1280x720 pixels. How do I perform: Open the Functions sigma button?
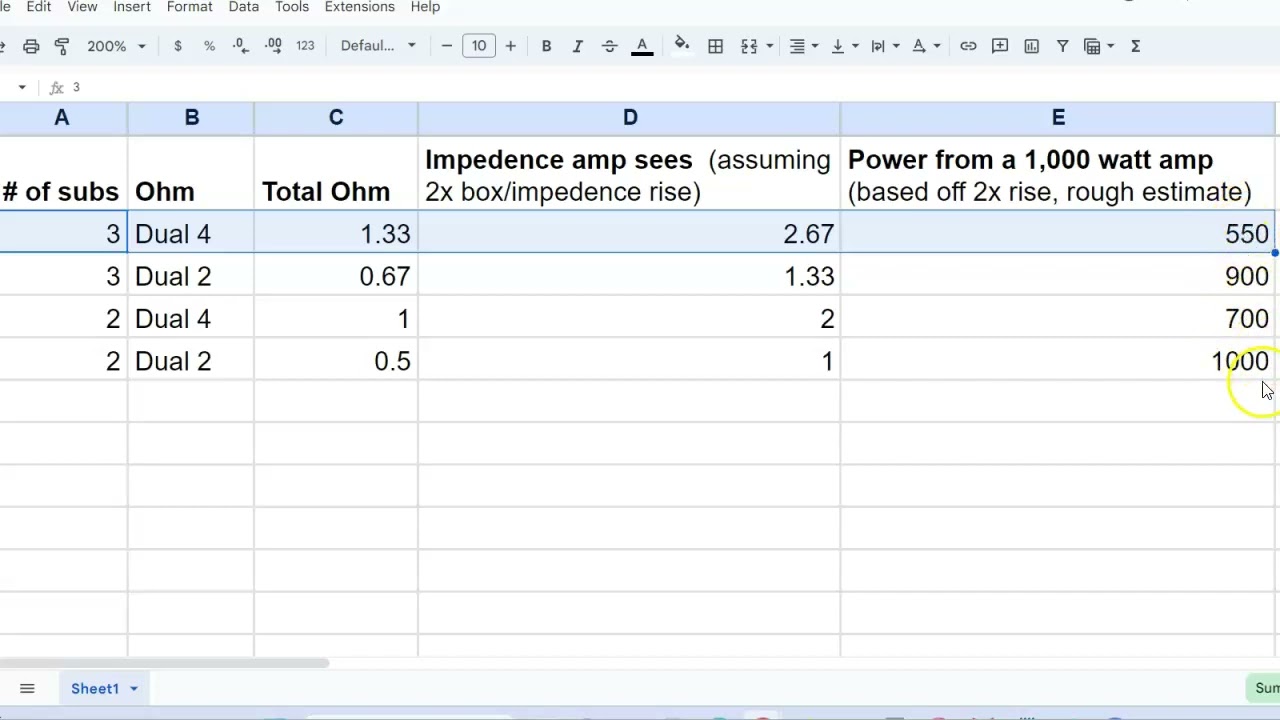coord(1135,46)
